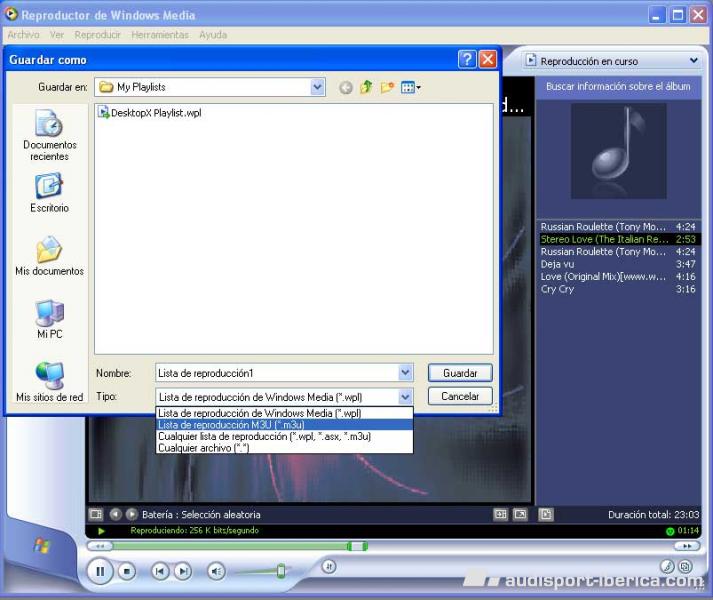Image resolution: width=713 pixels, height=600 pixels.
Task: Open the view menu icon in the Guardar como dialog
Action: click(x=411, y=87)
